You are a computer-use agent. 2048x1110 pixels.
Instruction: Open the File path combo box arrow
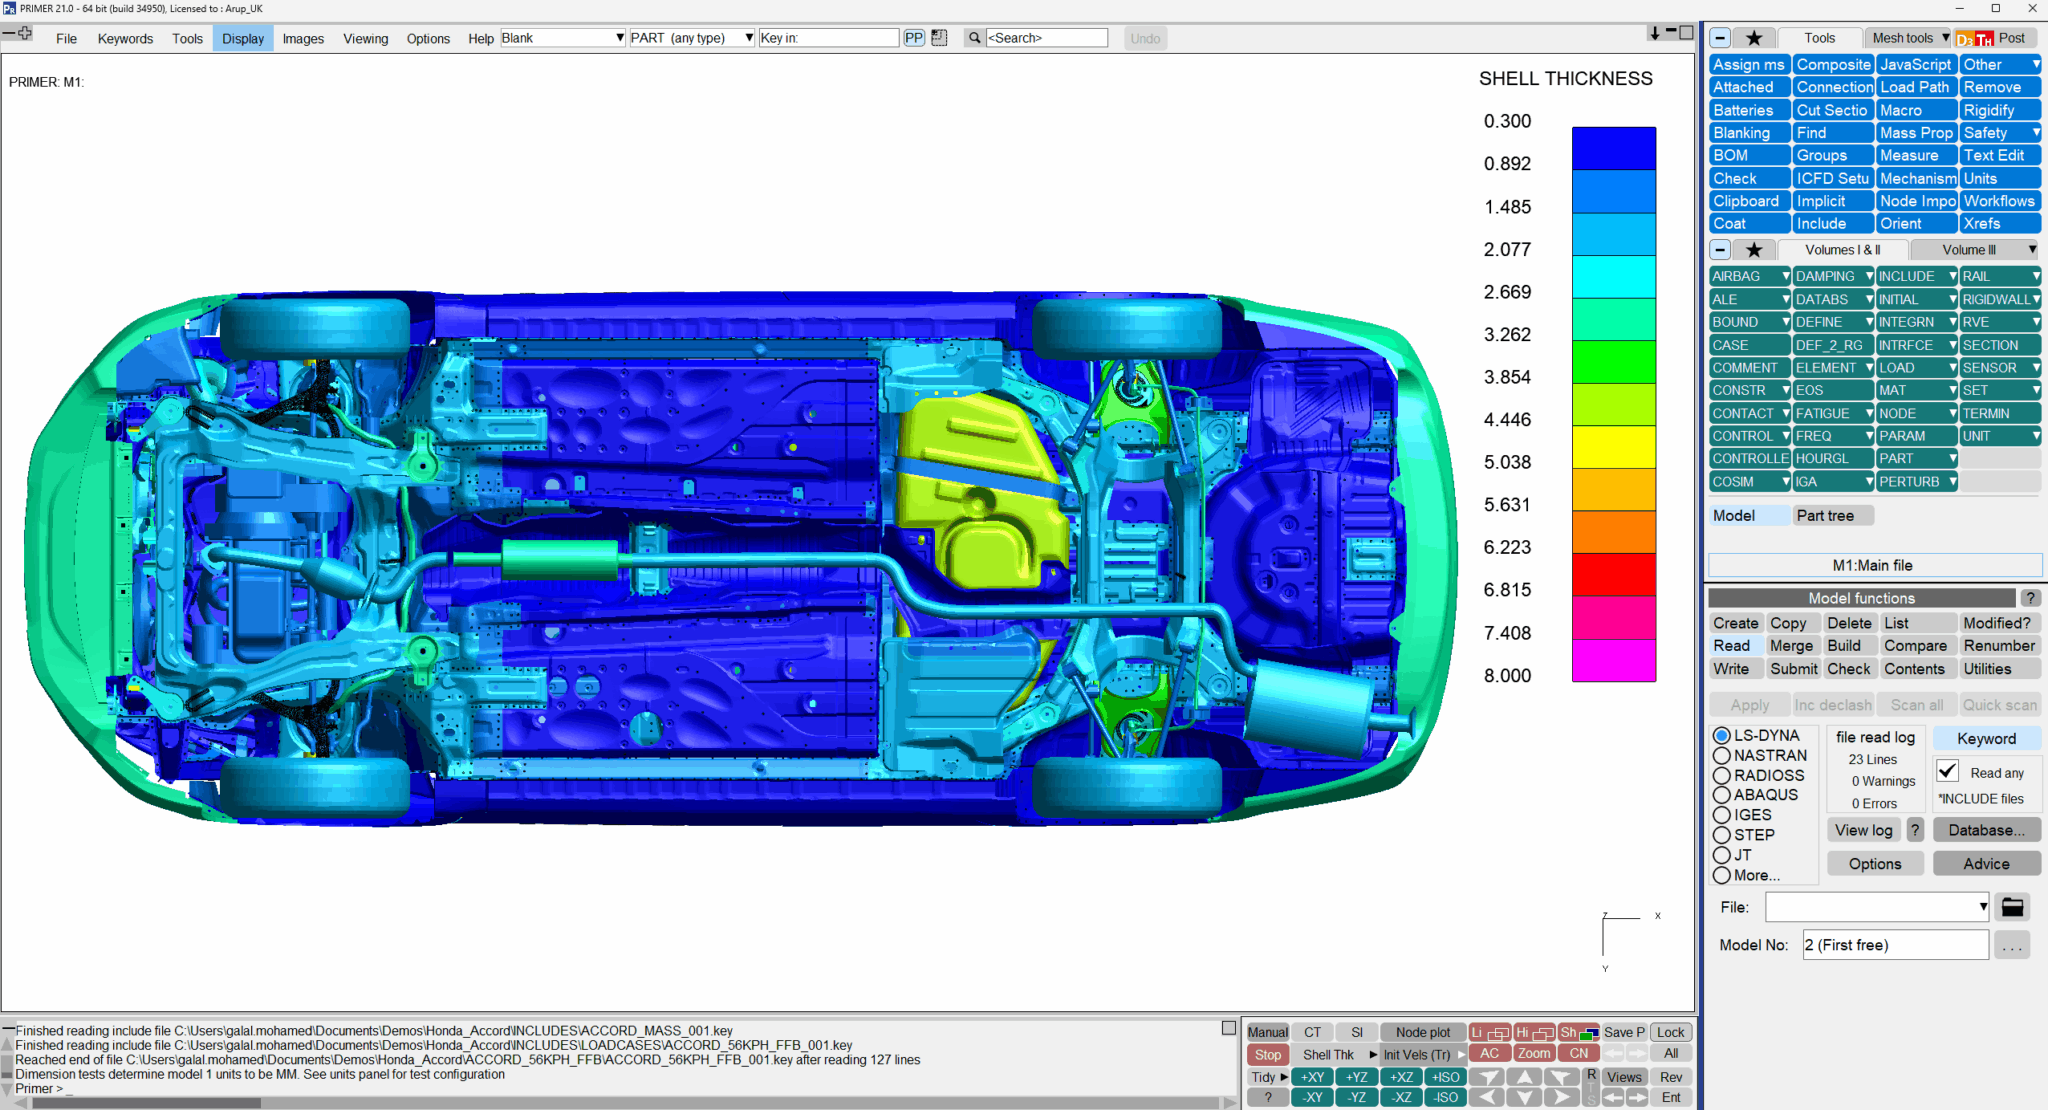1982,907
